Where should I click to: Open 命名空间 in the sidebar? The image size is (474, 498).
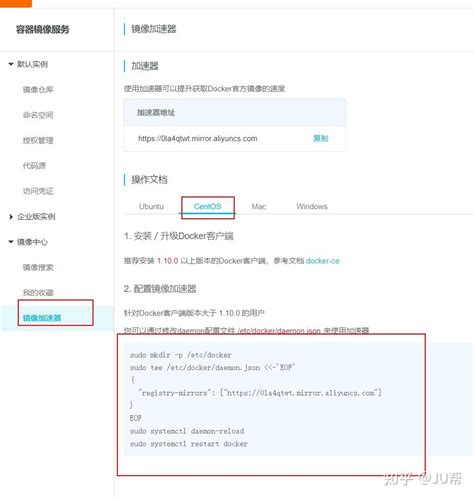click(38, 115)
